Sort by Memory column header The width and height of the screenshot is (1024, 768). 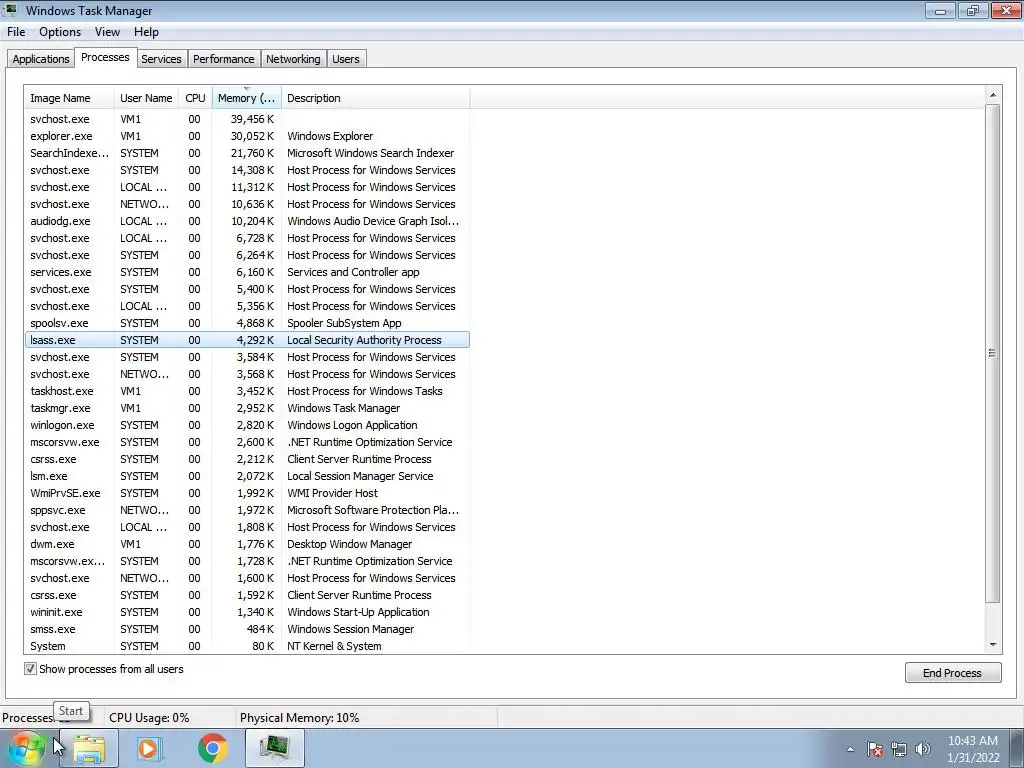tap(246, 98)
